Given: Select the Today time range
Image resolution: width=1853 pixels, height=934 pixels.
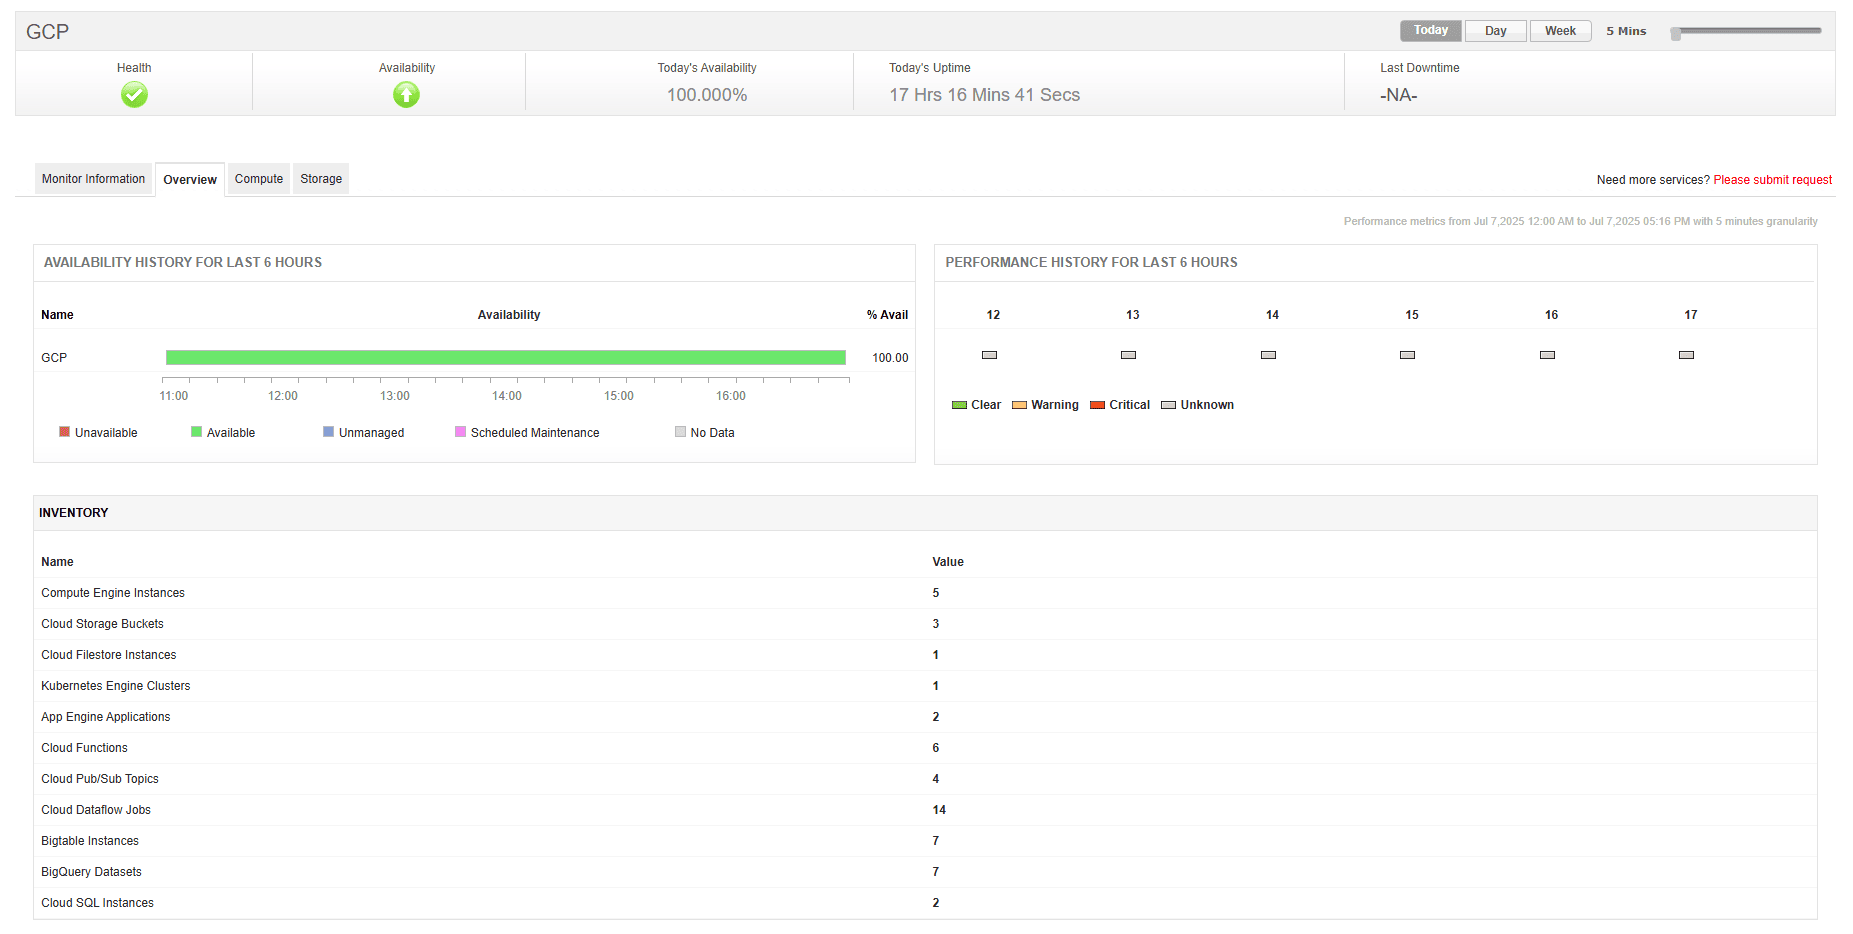Looking at the screenshot, I should [x=1430, y=31].
